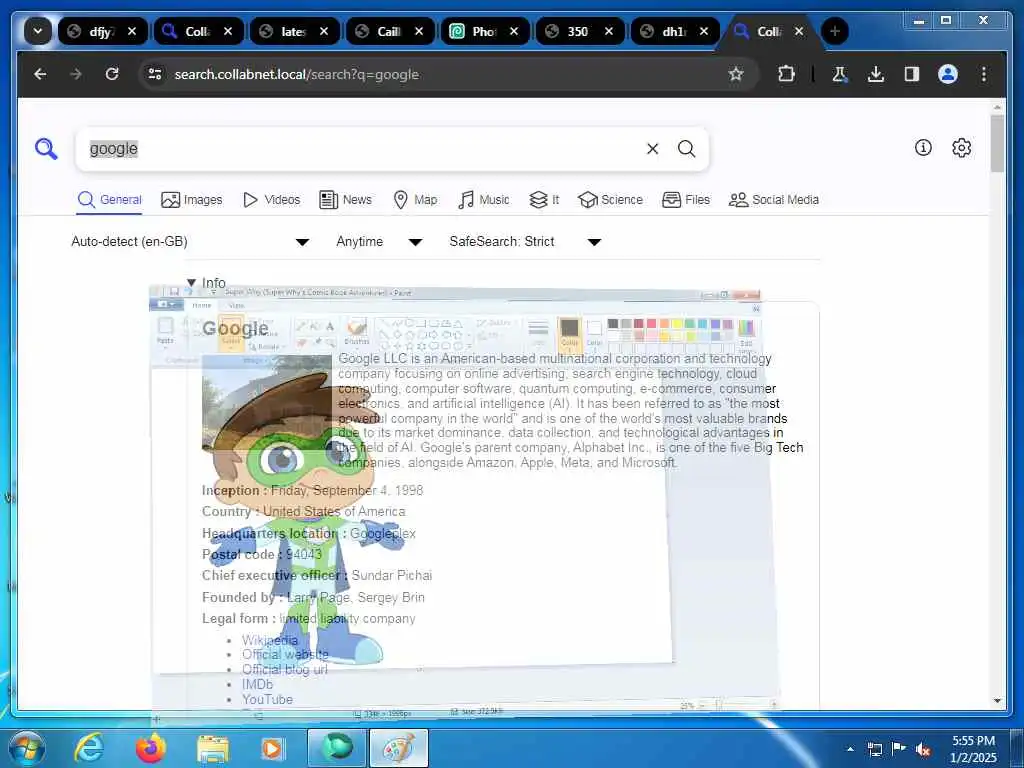Image resolution: width=1024 pixels, height=768 pixels.
Task: Submit search with the magnifier button
Action: pos(686,149)
